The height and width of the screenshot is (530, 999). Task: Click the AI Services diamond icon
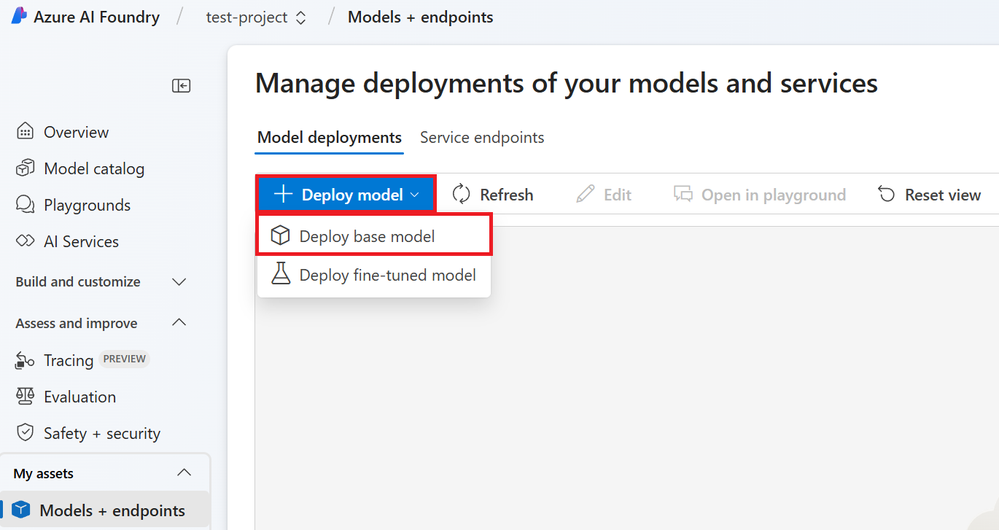[x=25, y=242]
